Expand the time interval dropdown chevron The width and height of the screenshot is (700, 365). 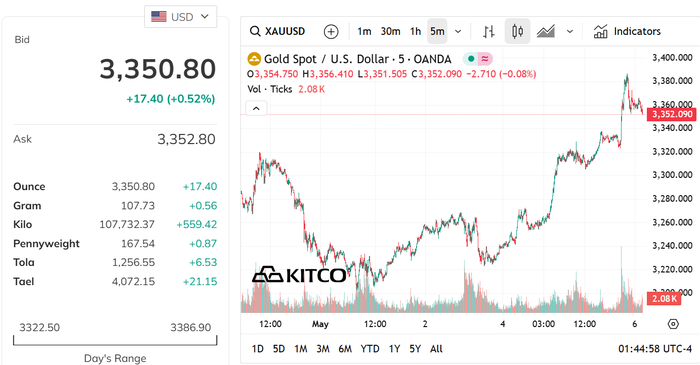tap(458, 31)
